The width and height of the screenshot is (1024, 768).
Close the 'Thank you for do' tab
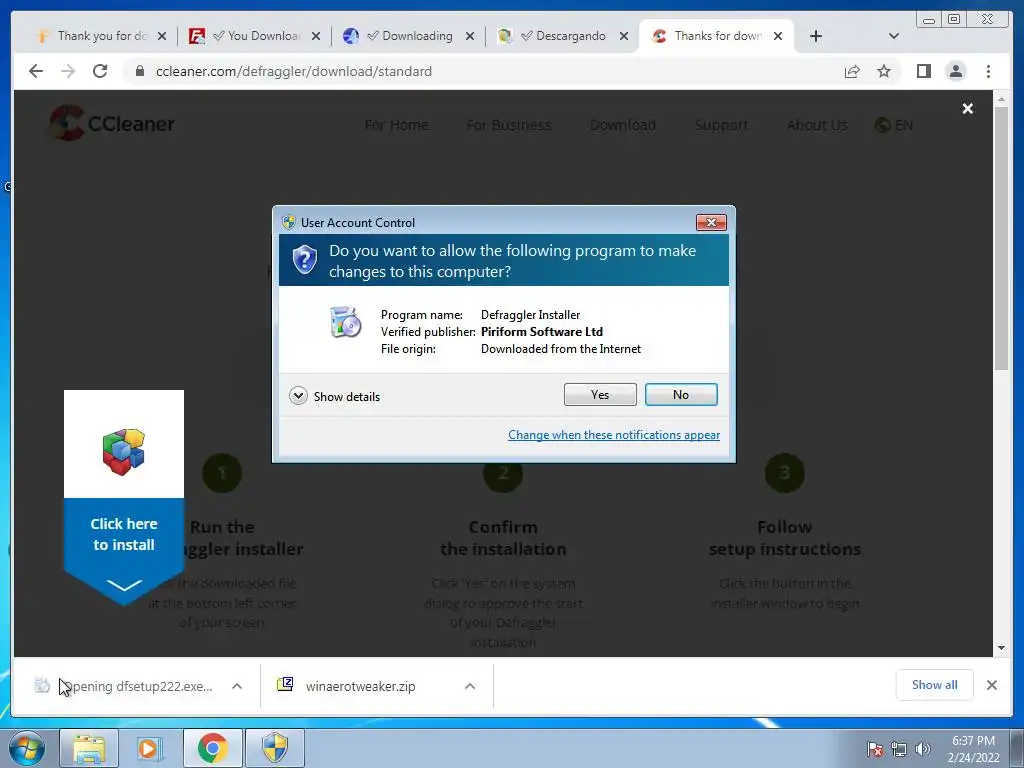pyautogui.click(x=162, y=36)
